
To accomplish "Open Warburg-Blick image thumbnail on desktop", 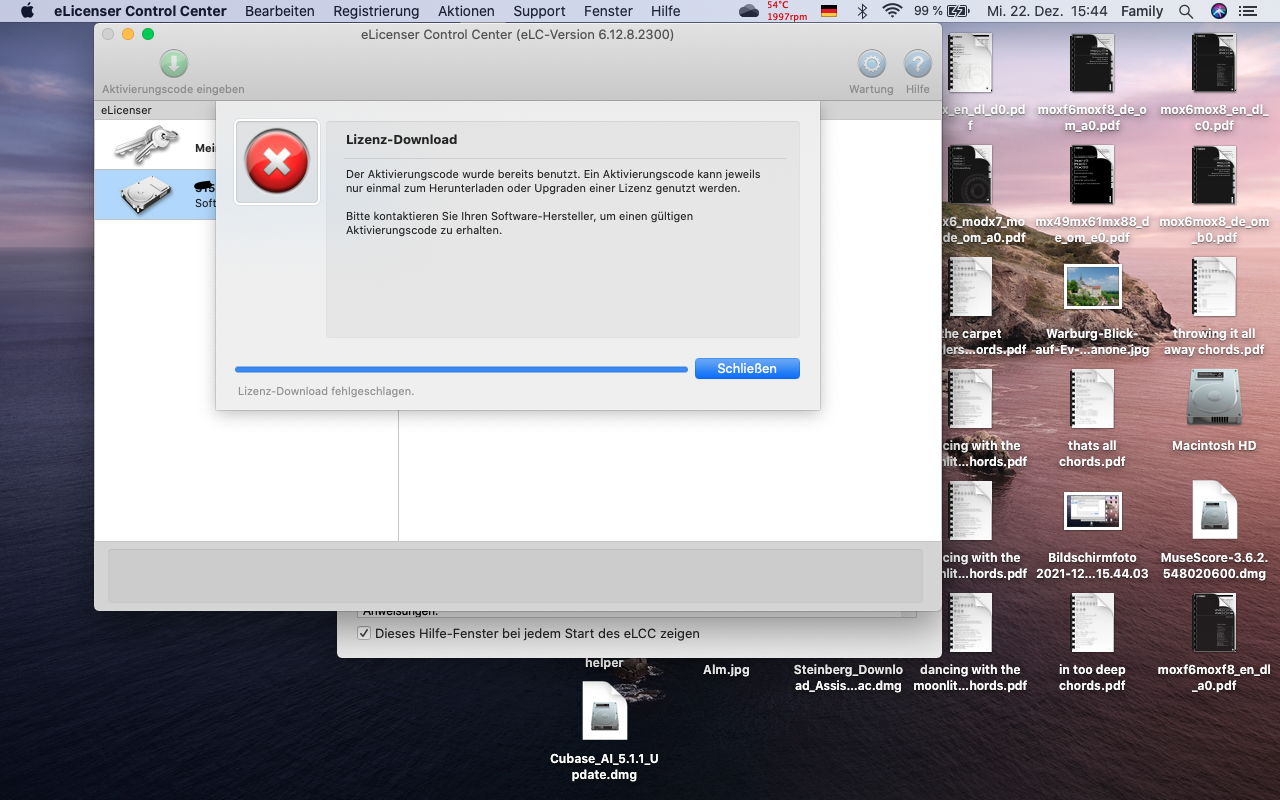I will pos(1092,288).
